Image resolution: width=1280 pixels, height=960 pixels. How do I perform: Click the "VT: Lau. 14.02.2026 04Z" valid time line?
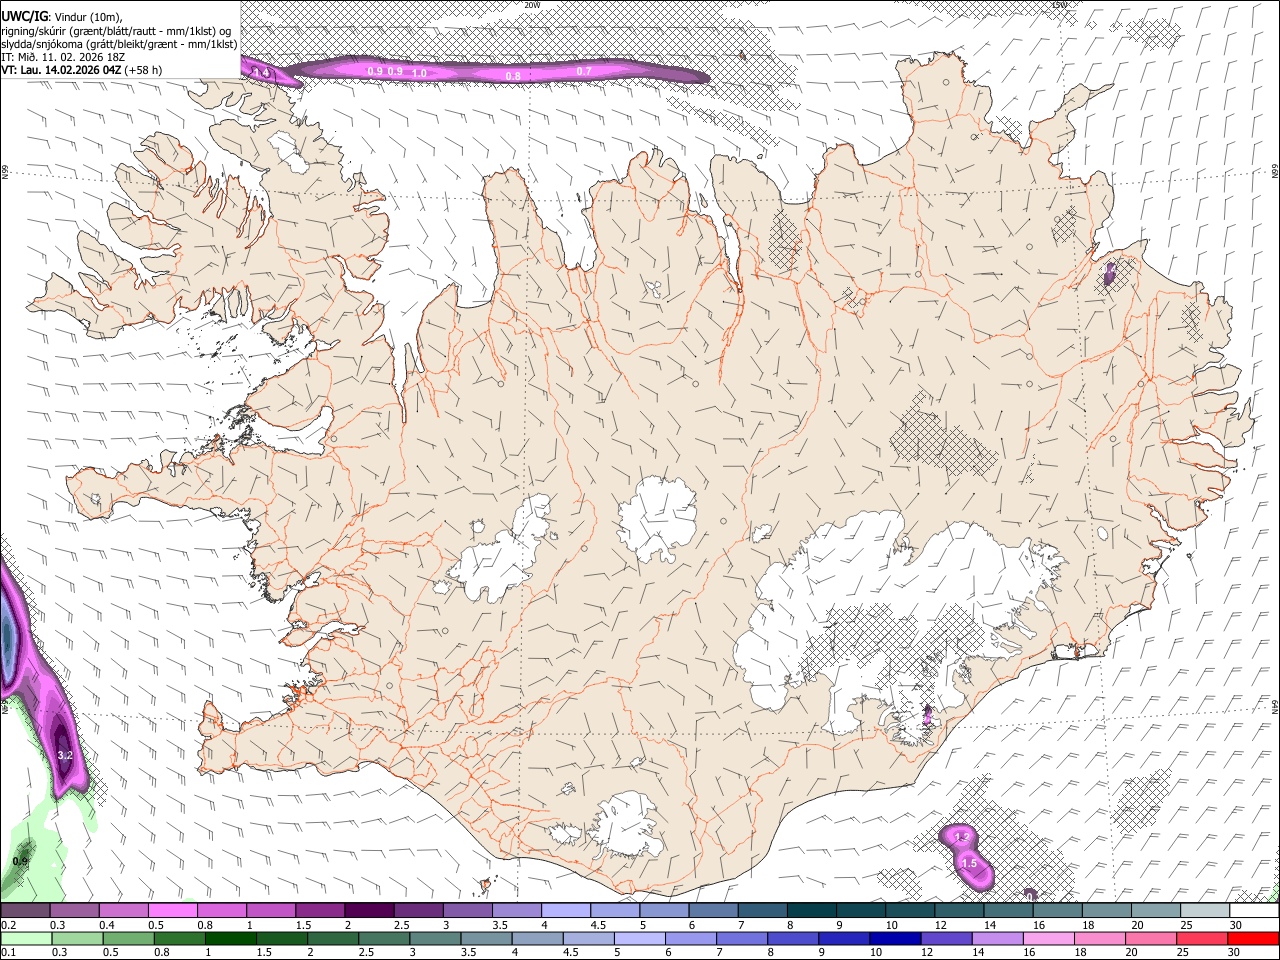click(x=62, y=70)
